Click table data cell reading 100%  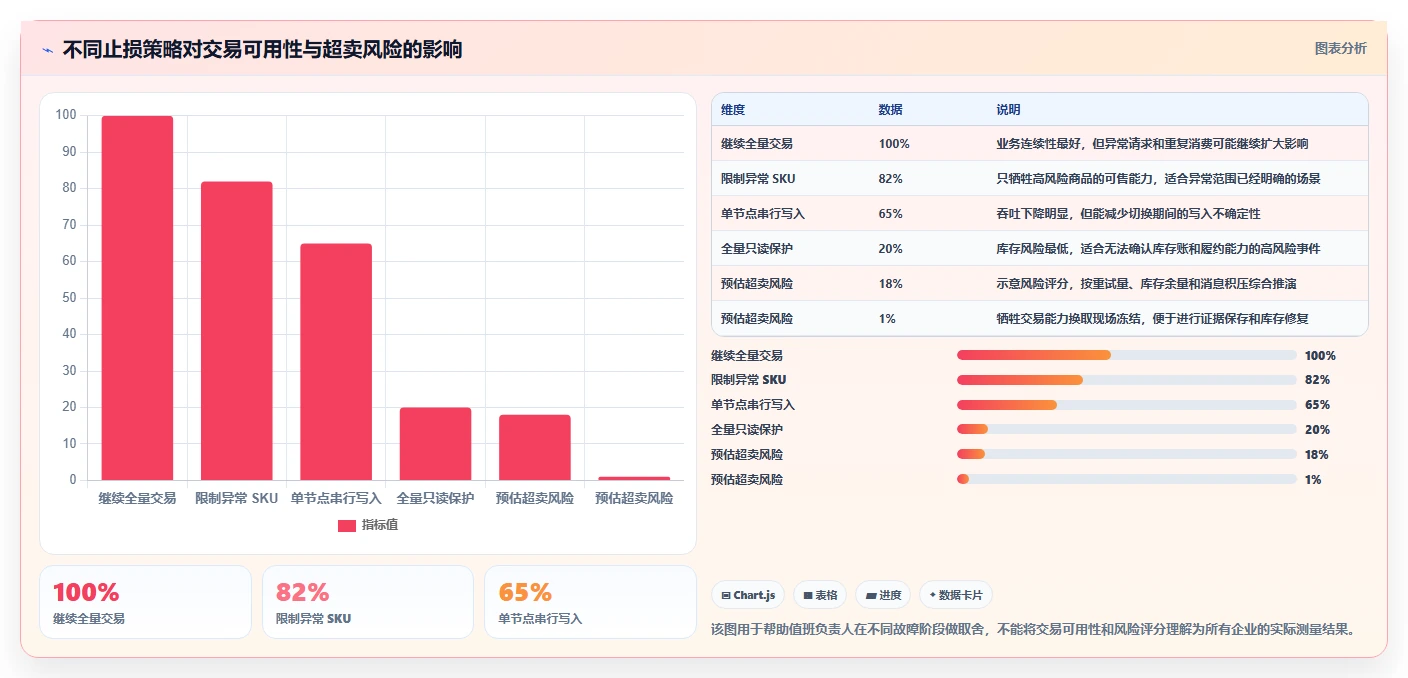[x=894, y=144]
